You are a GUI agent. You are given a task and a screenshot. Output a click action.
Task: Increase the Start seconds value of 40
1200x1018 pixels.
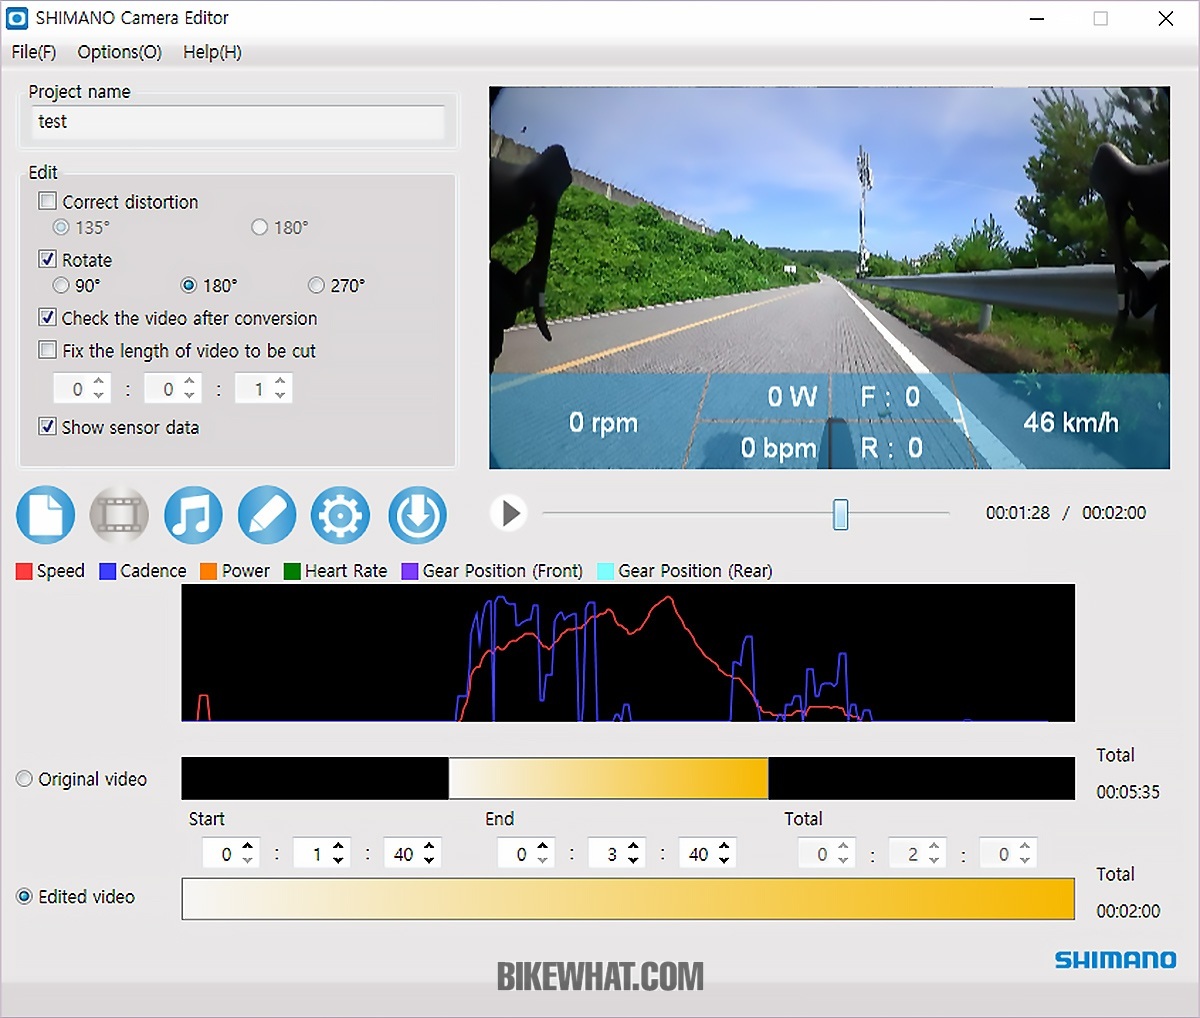429,847
